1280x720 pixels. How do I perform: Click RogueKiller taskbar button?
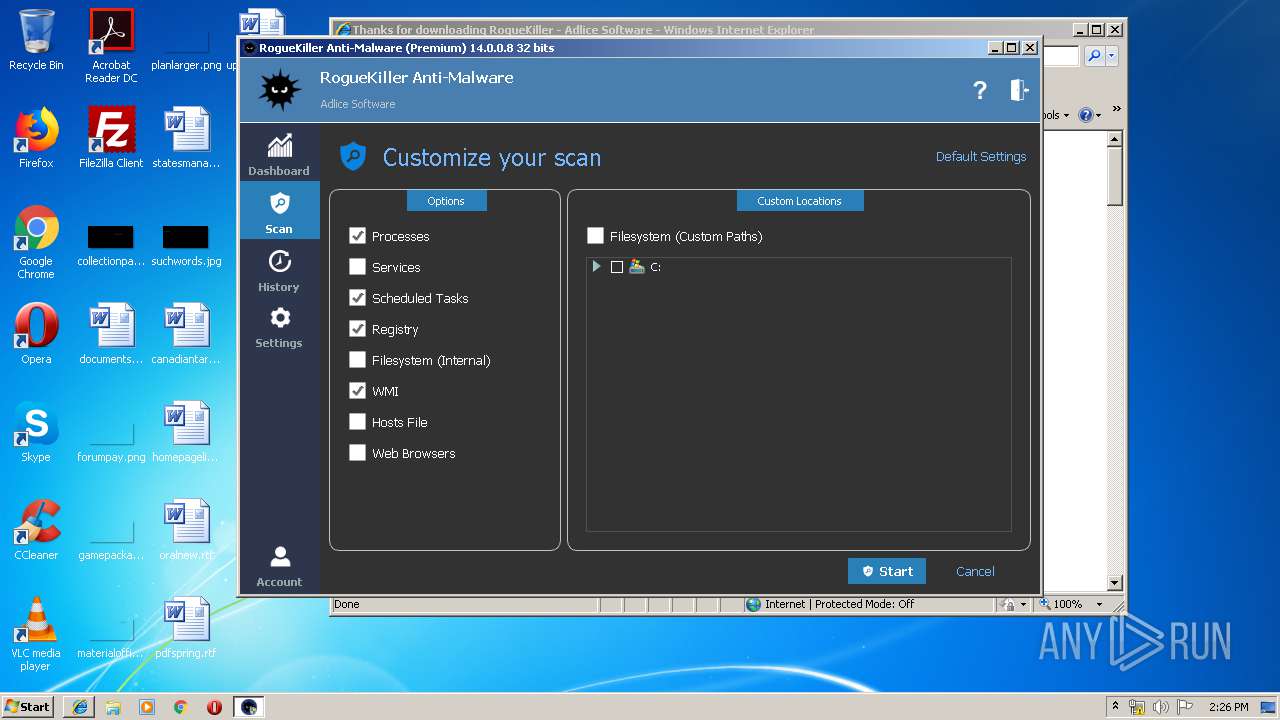click(x=249, y=707)
